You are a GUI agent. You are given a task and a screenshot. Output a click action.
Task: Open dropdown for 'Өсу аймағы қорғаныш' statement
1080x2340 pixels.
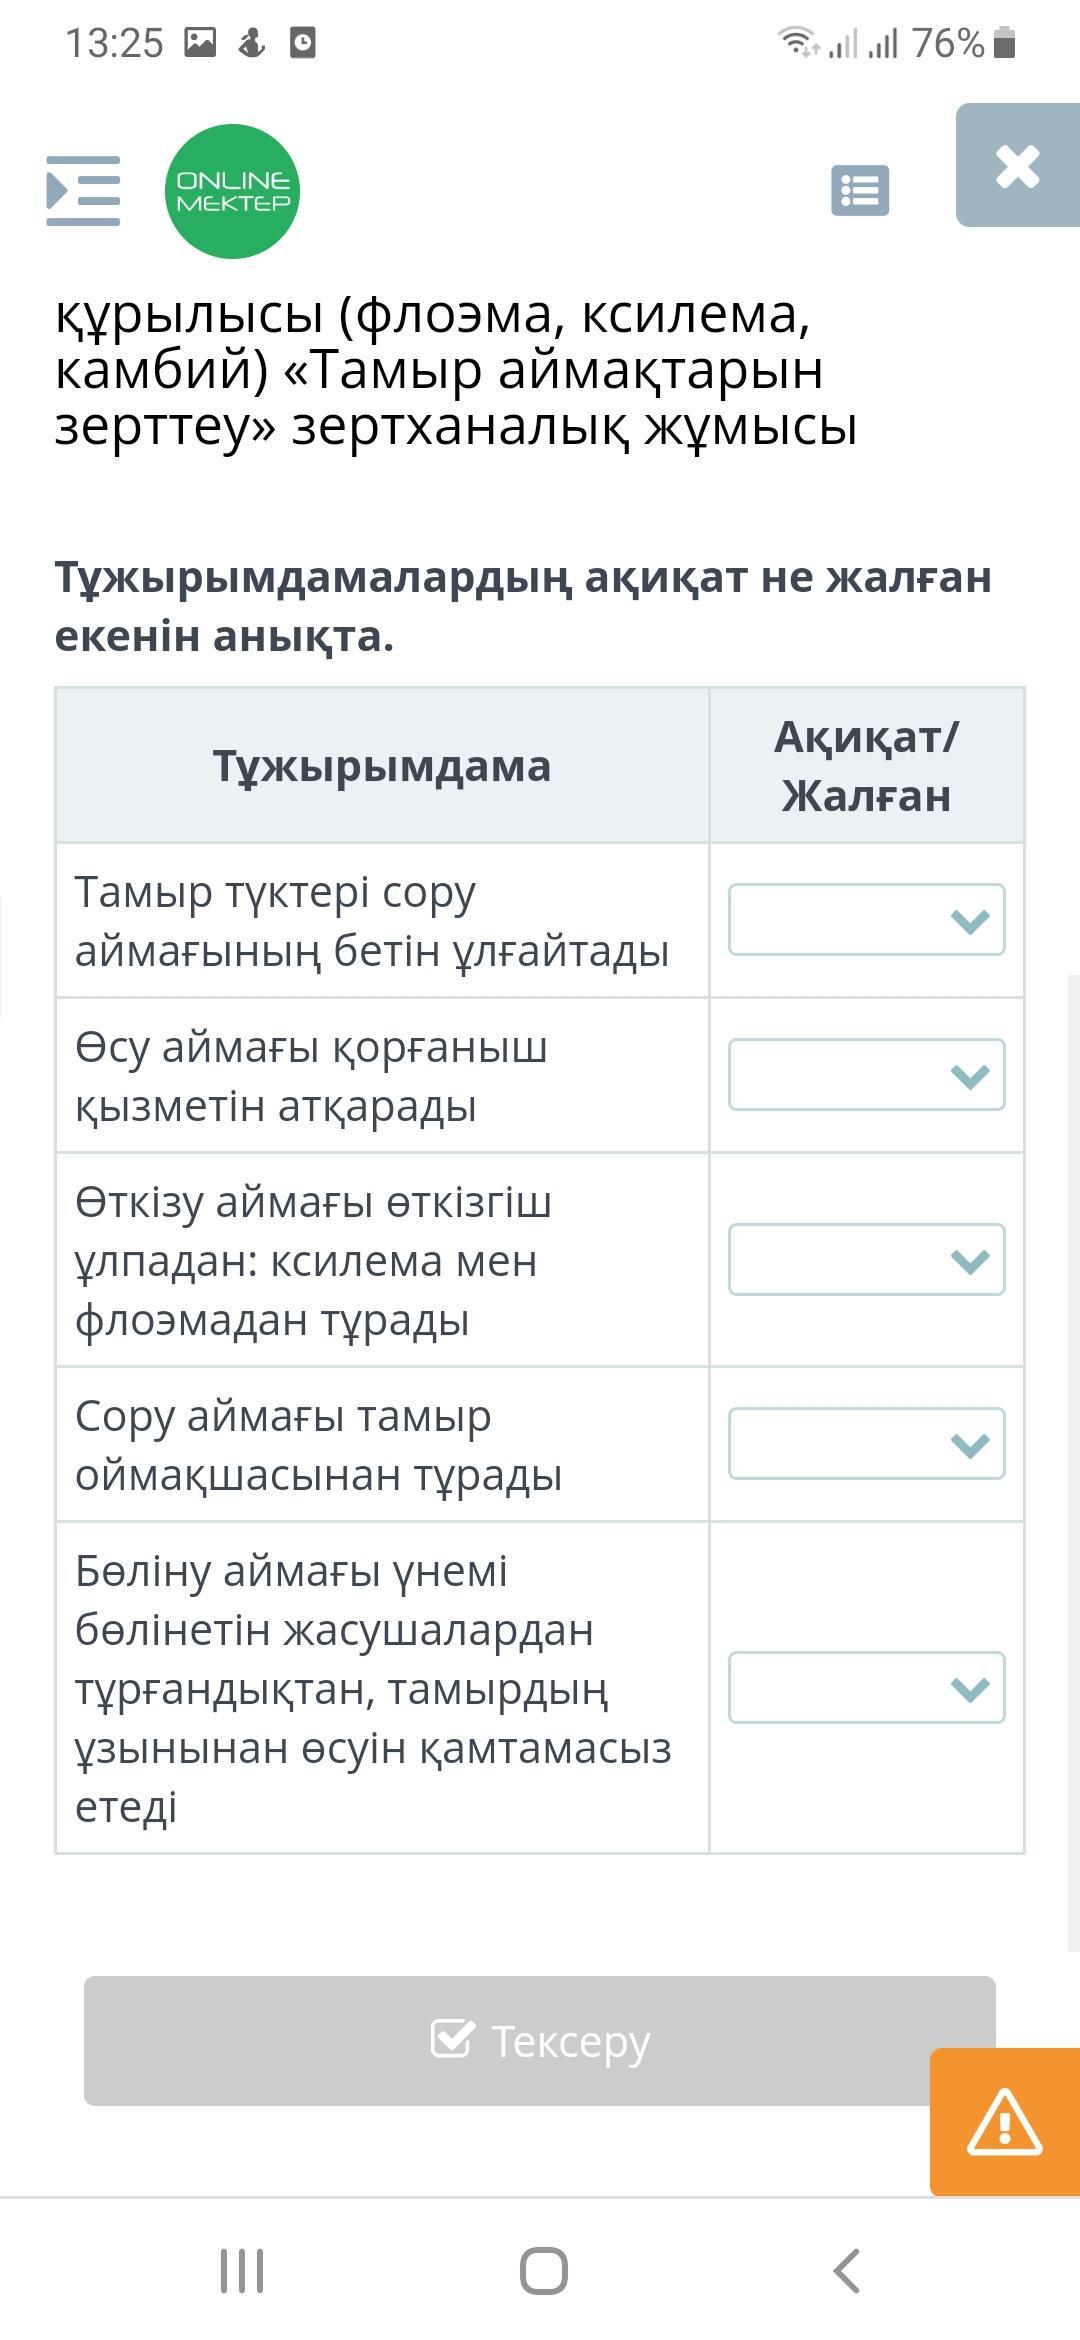click(x=867, y=1074)
